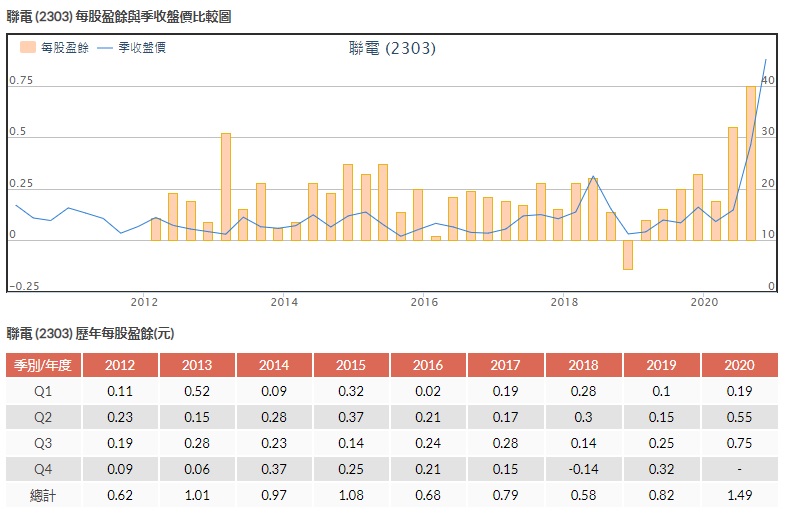The height and width of the screenshot is (519, 787).
Task: Click the 0.75 left axis label
Action: tap(21, 80)
